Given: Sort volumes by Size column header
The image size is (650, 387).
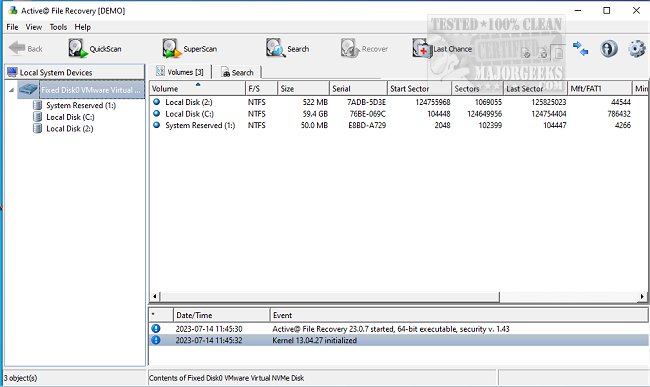Looking at the screenshot, I should (x=303, y=89).
